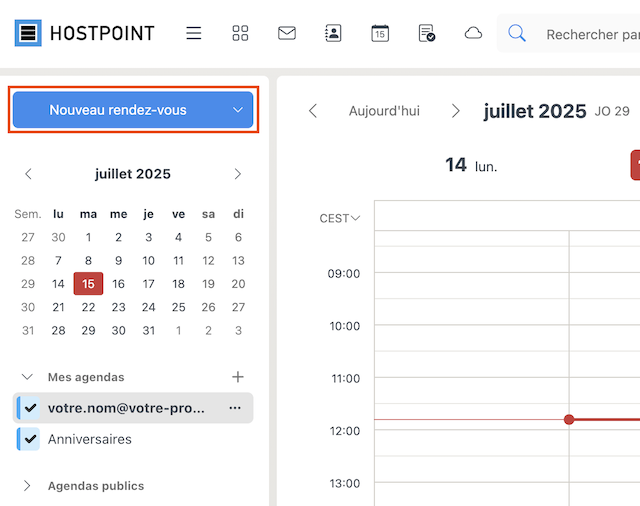
Task: Select the Anniversaires agenda label
Action: pyautogui.click(x=90, y=439)
